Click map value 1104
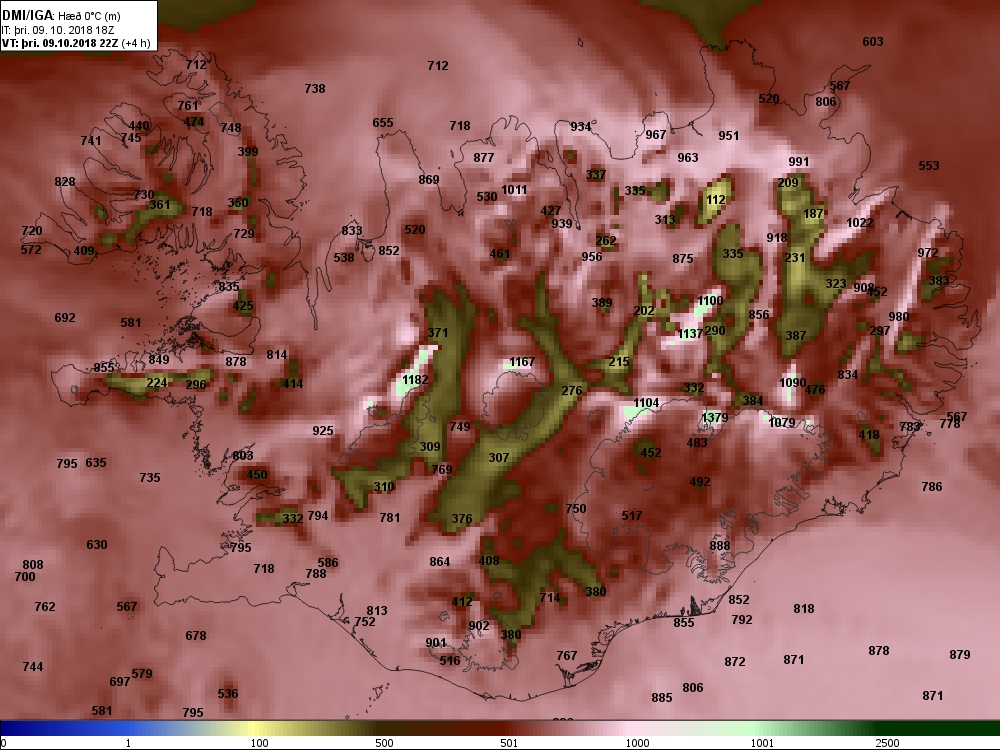This screenshot has height=750, width=1000. (646, 402)
